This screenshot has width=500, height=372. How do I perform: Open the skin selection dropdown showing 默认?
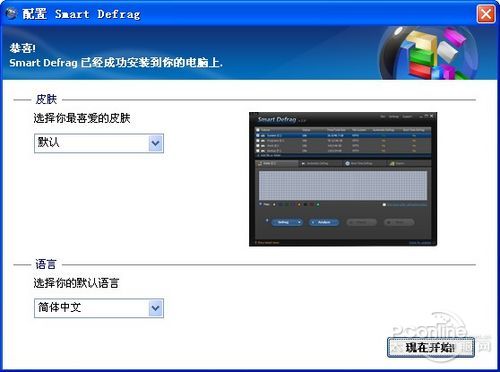[x=99, y=143]
